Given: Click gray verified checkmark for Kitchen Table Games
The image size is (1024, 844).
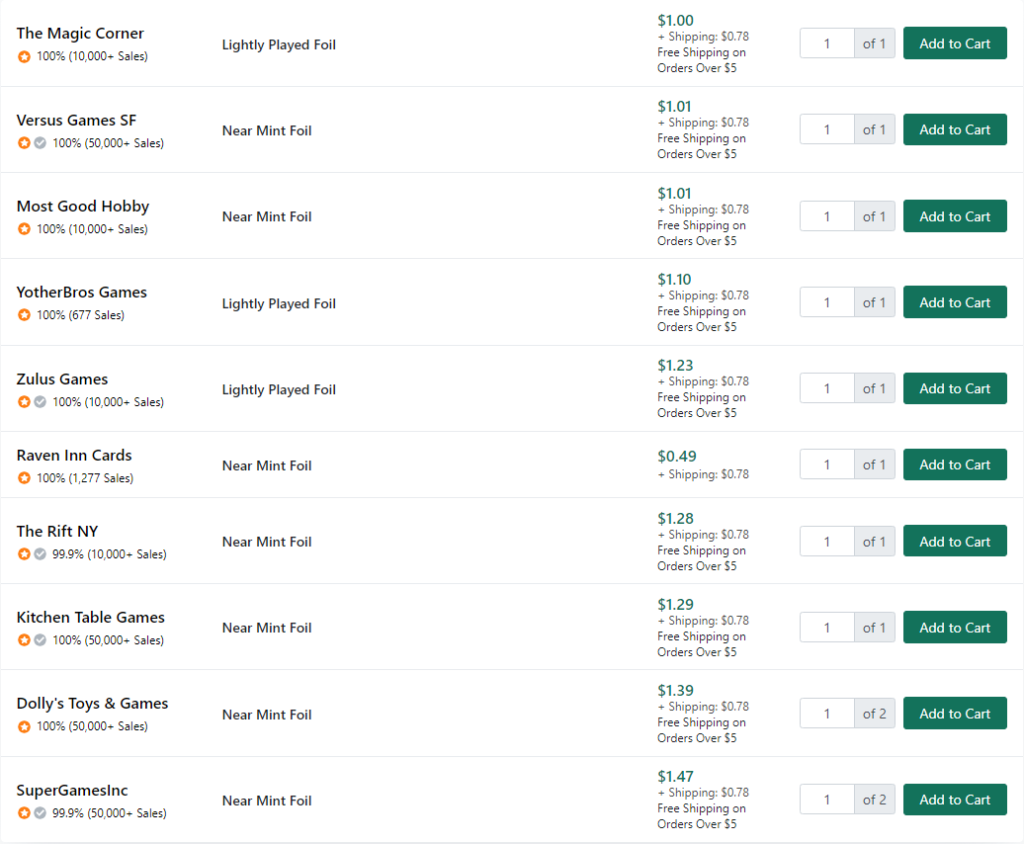Looking at the screenshot, I should pos(40,641).
